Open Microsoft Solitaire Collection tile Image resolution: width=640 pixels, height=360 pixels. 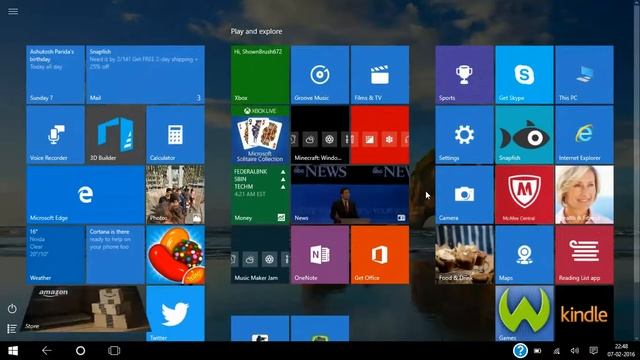pyautogui.click(x=260, y=135)
